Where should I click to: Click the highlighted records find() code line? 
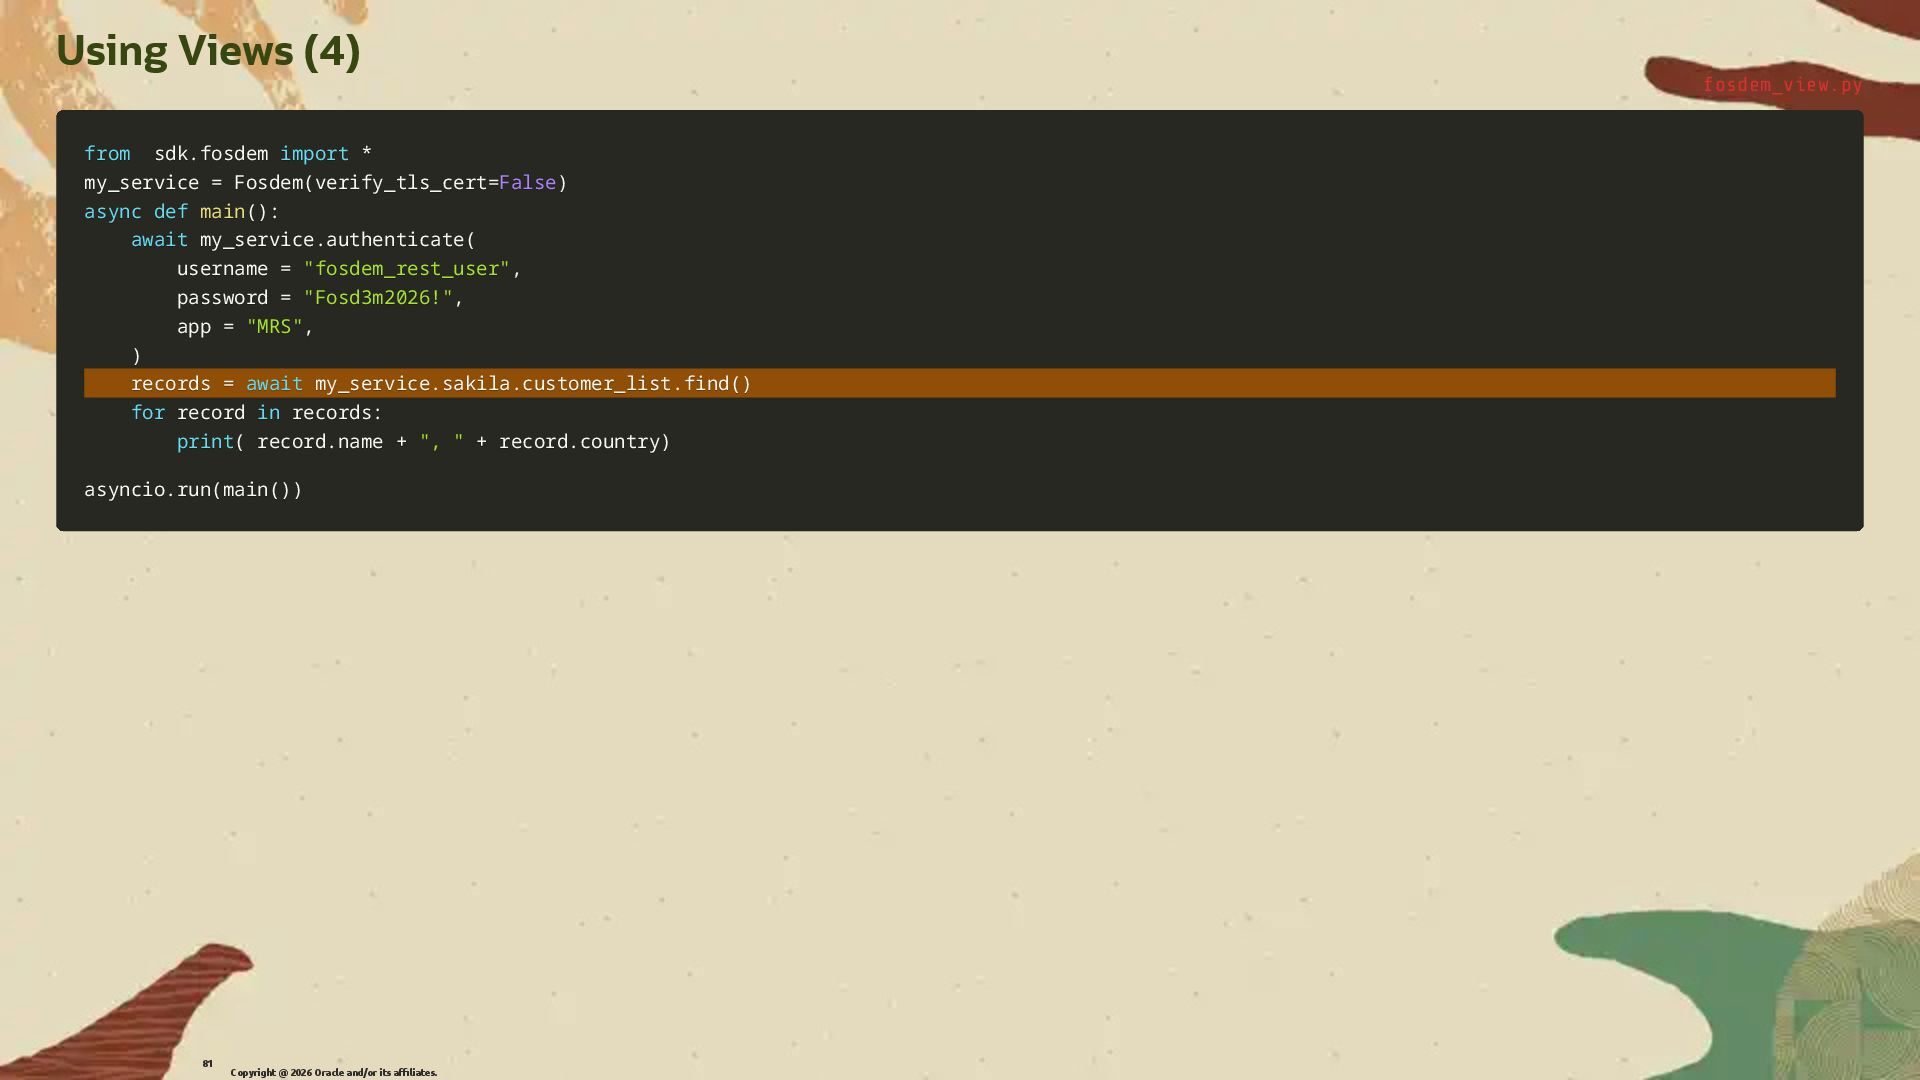click(x=440, y=384)
